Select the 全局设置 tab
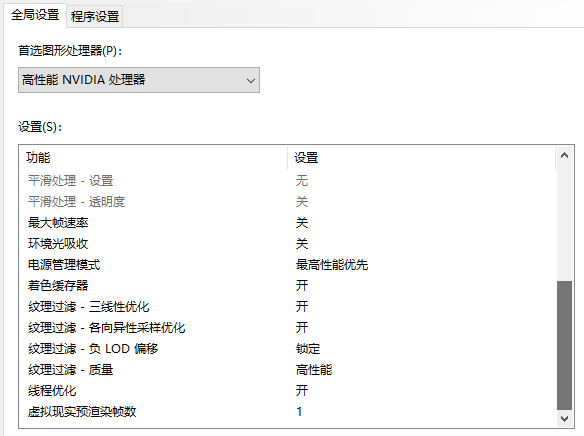This screenshot has width=584, height=436. (x=35, y=15)
